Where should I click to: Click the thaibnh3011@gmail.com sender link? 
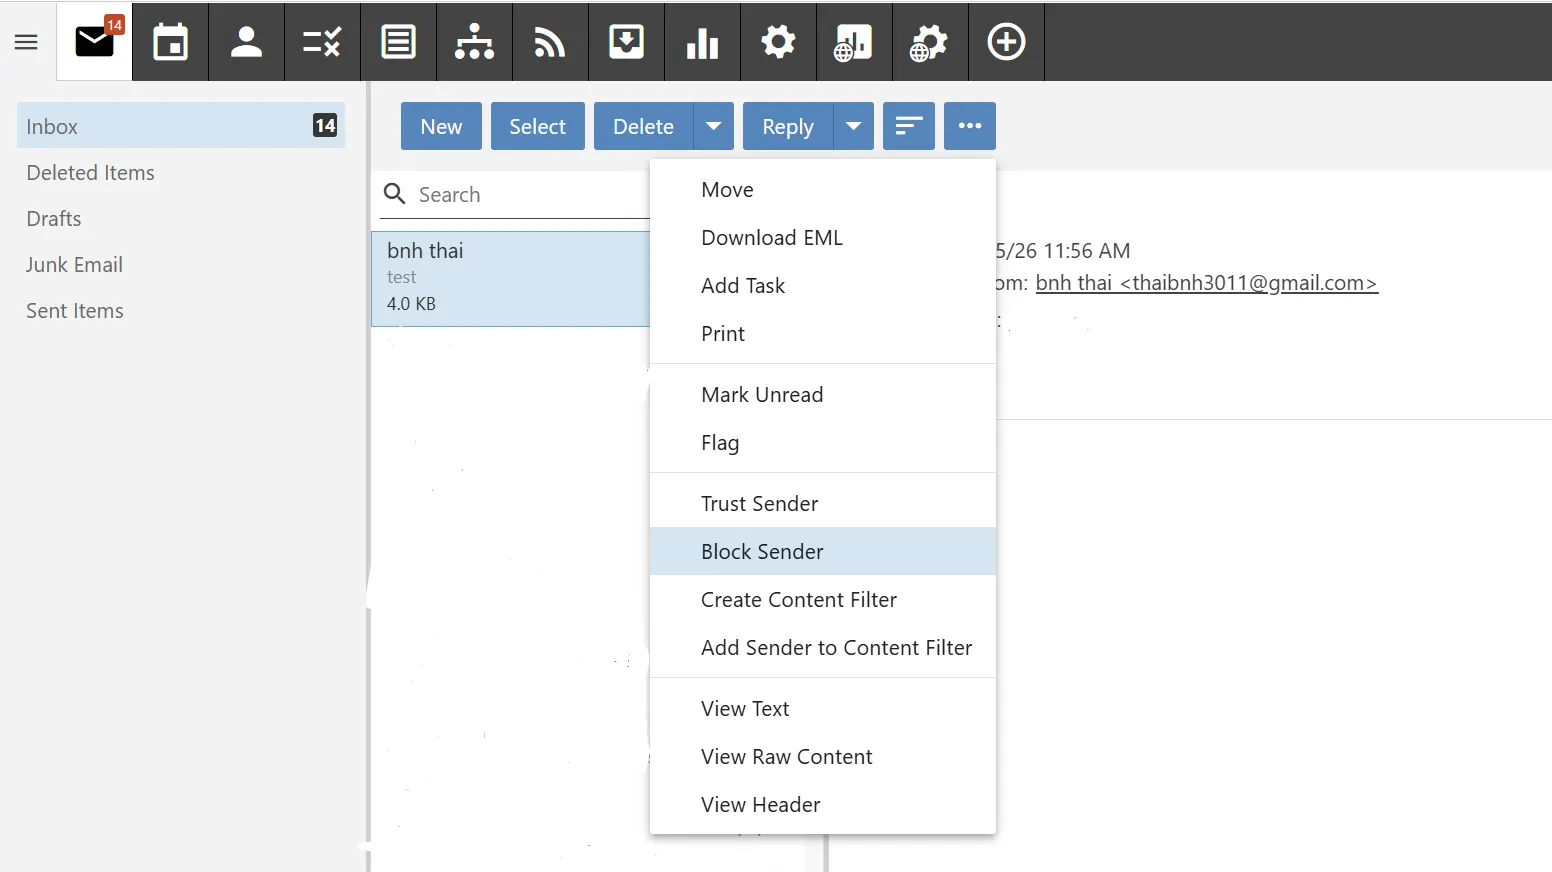[1206, 283]
